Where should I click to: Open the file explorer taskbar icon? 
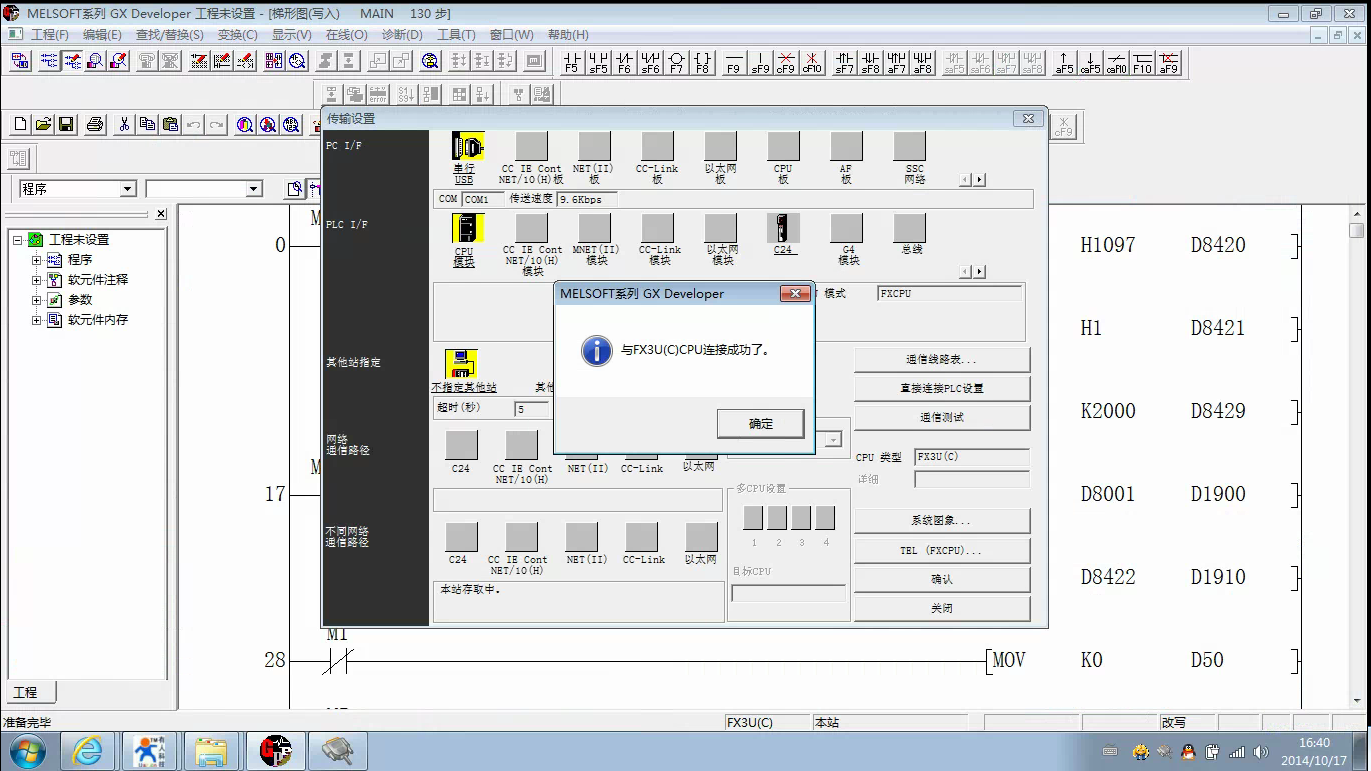(211, 751)
